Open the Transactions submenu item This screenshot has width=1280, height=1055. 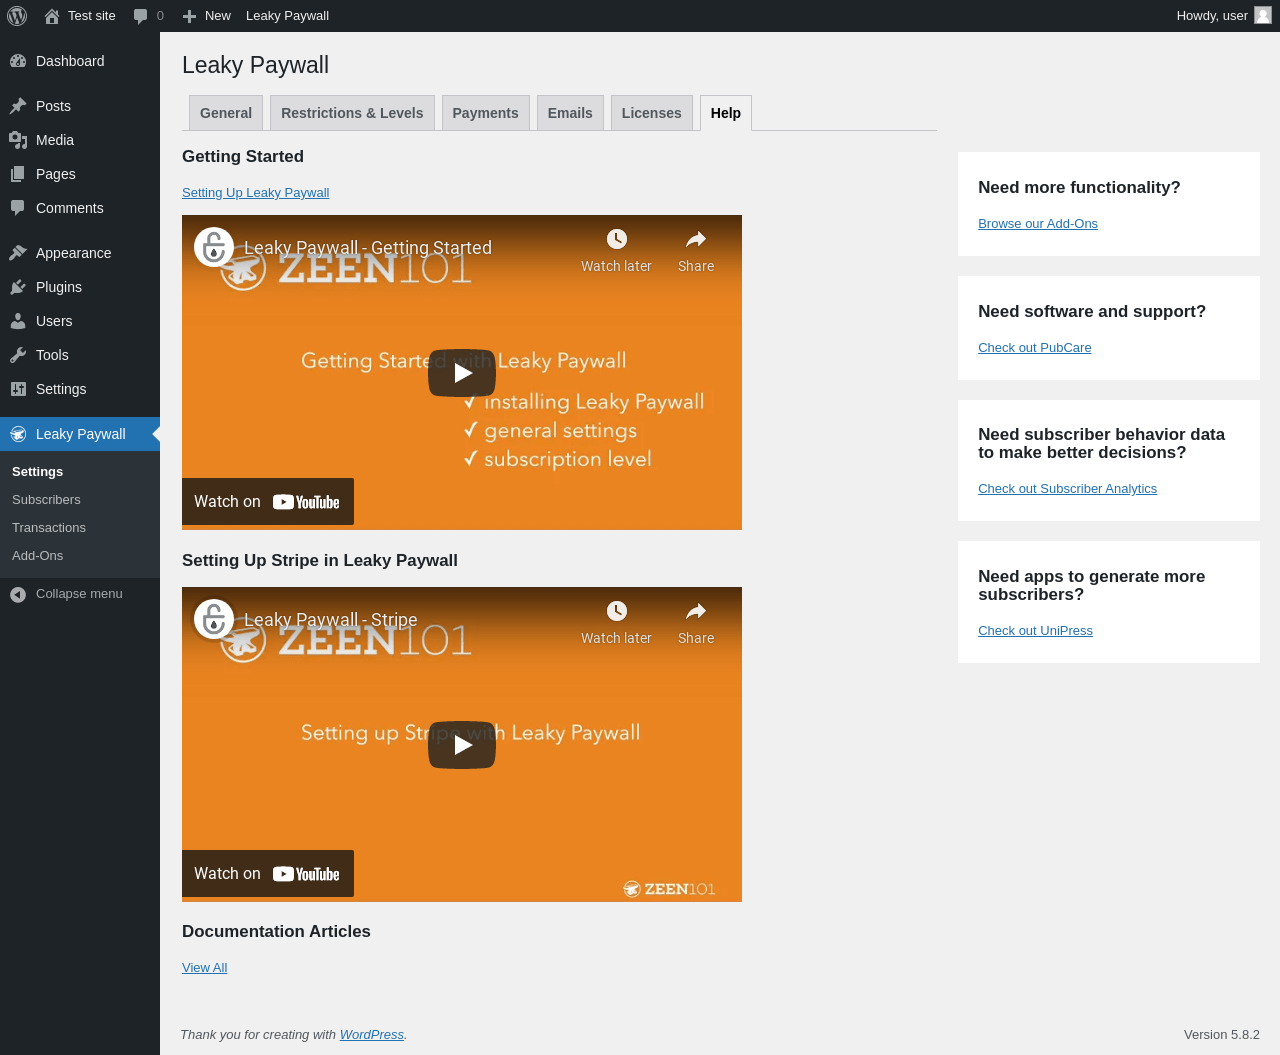49,528
